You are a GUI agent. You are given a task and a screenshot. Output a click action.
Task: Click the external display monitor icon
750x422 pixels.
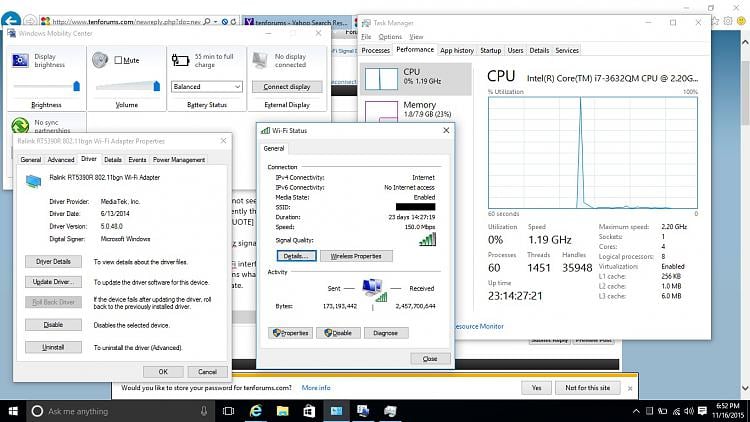260,60
